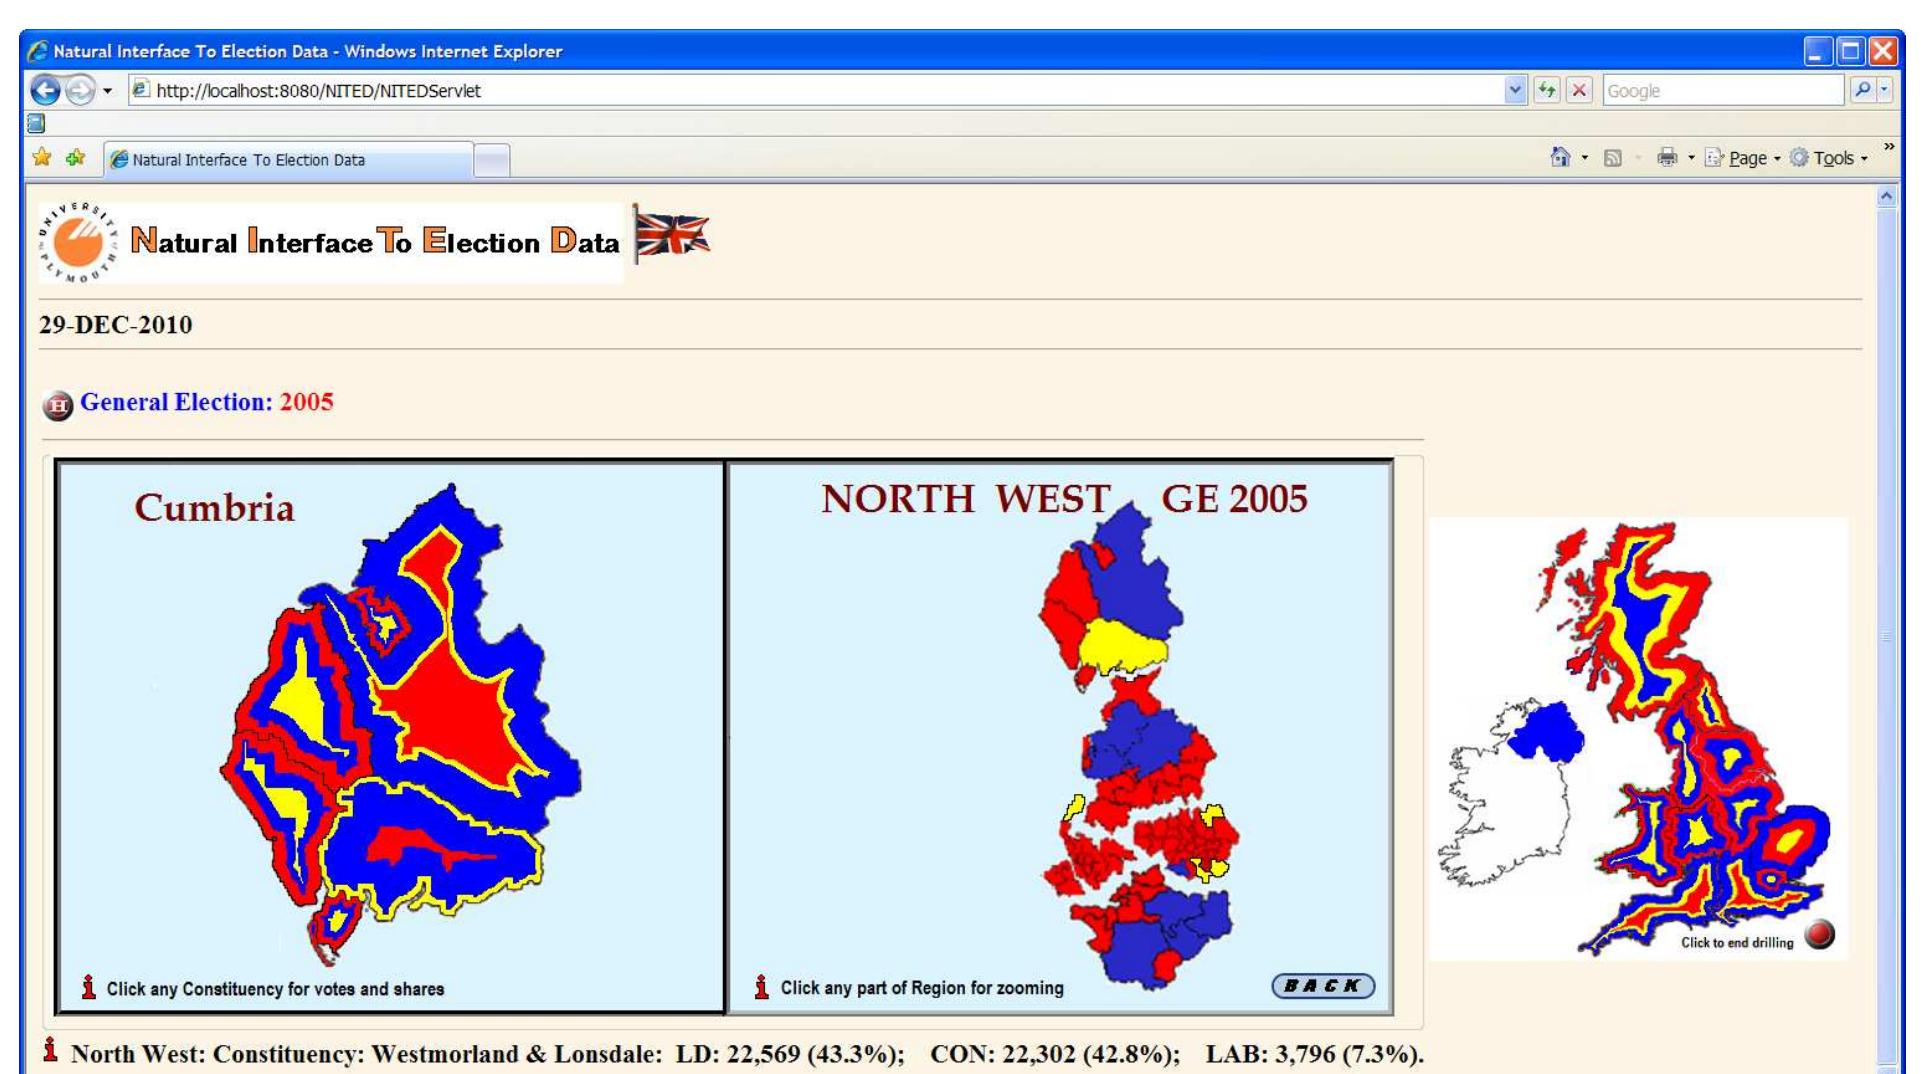Image resolution: width=1922 pixels, height=1074 pixels.
Task: Click the Westmorland & Lonsdale results text
Action: tap(747, 1054)
